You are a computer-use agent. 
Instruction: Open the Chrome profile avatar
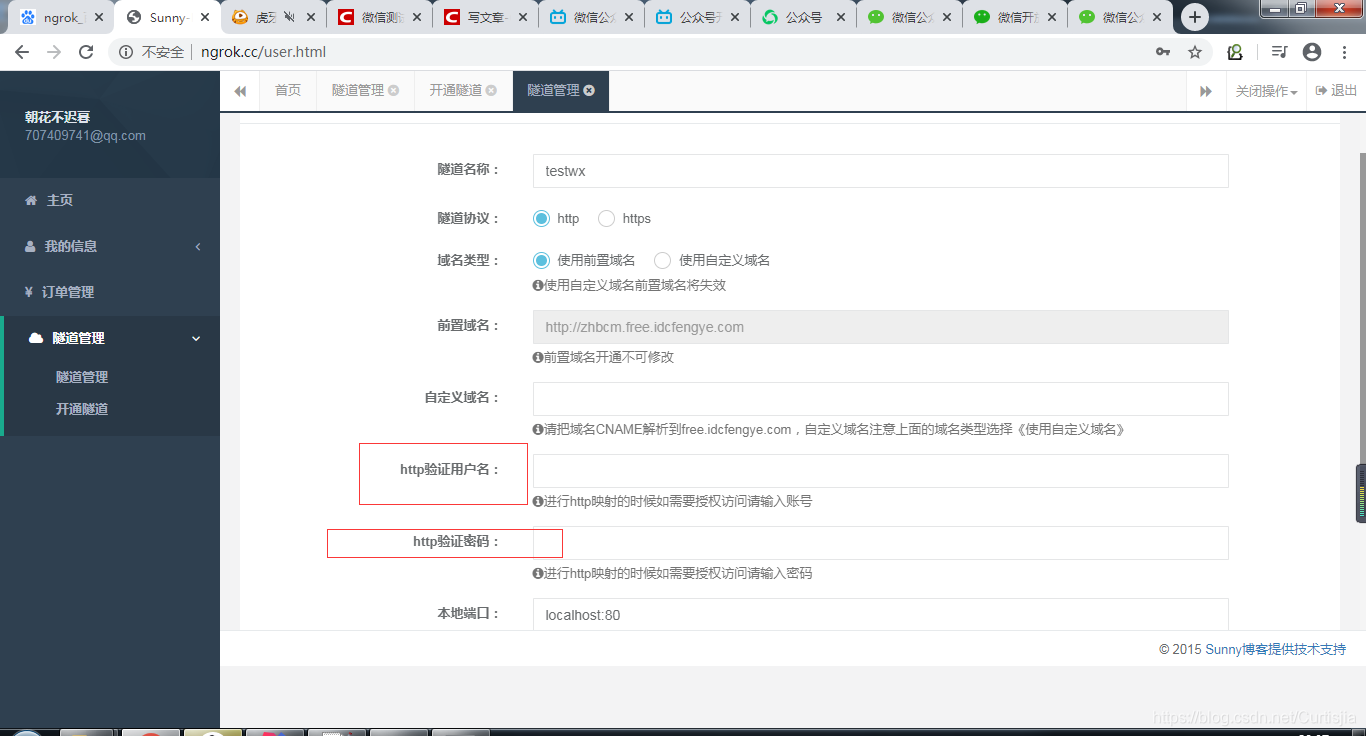coord(1312,52)
